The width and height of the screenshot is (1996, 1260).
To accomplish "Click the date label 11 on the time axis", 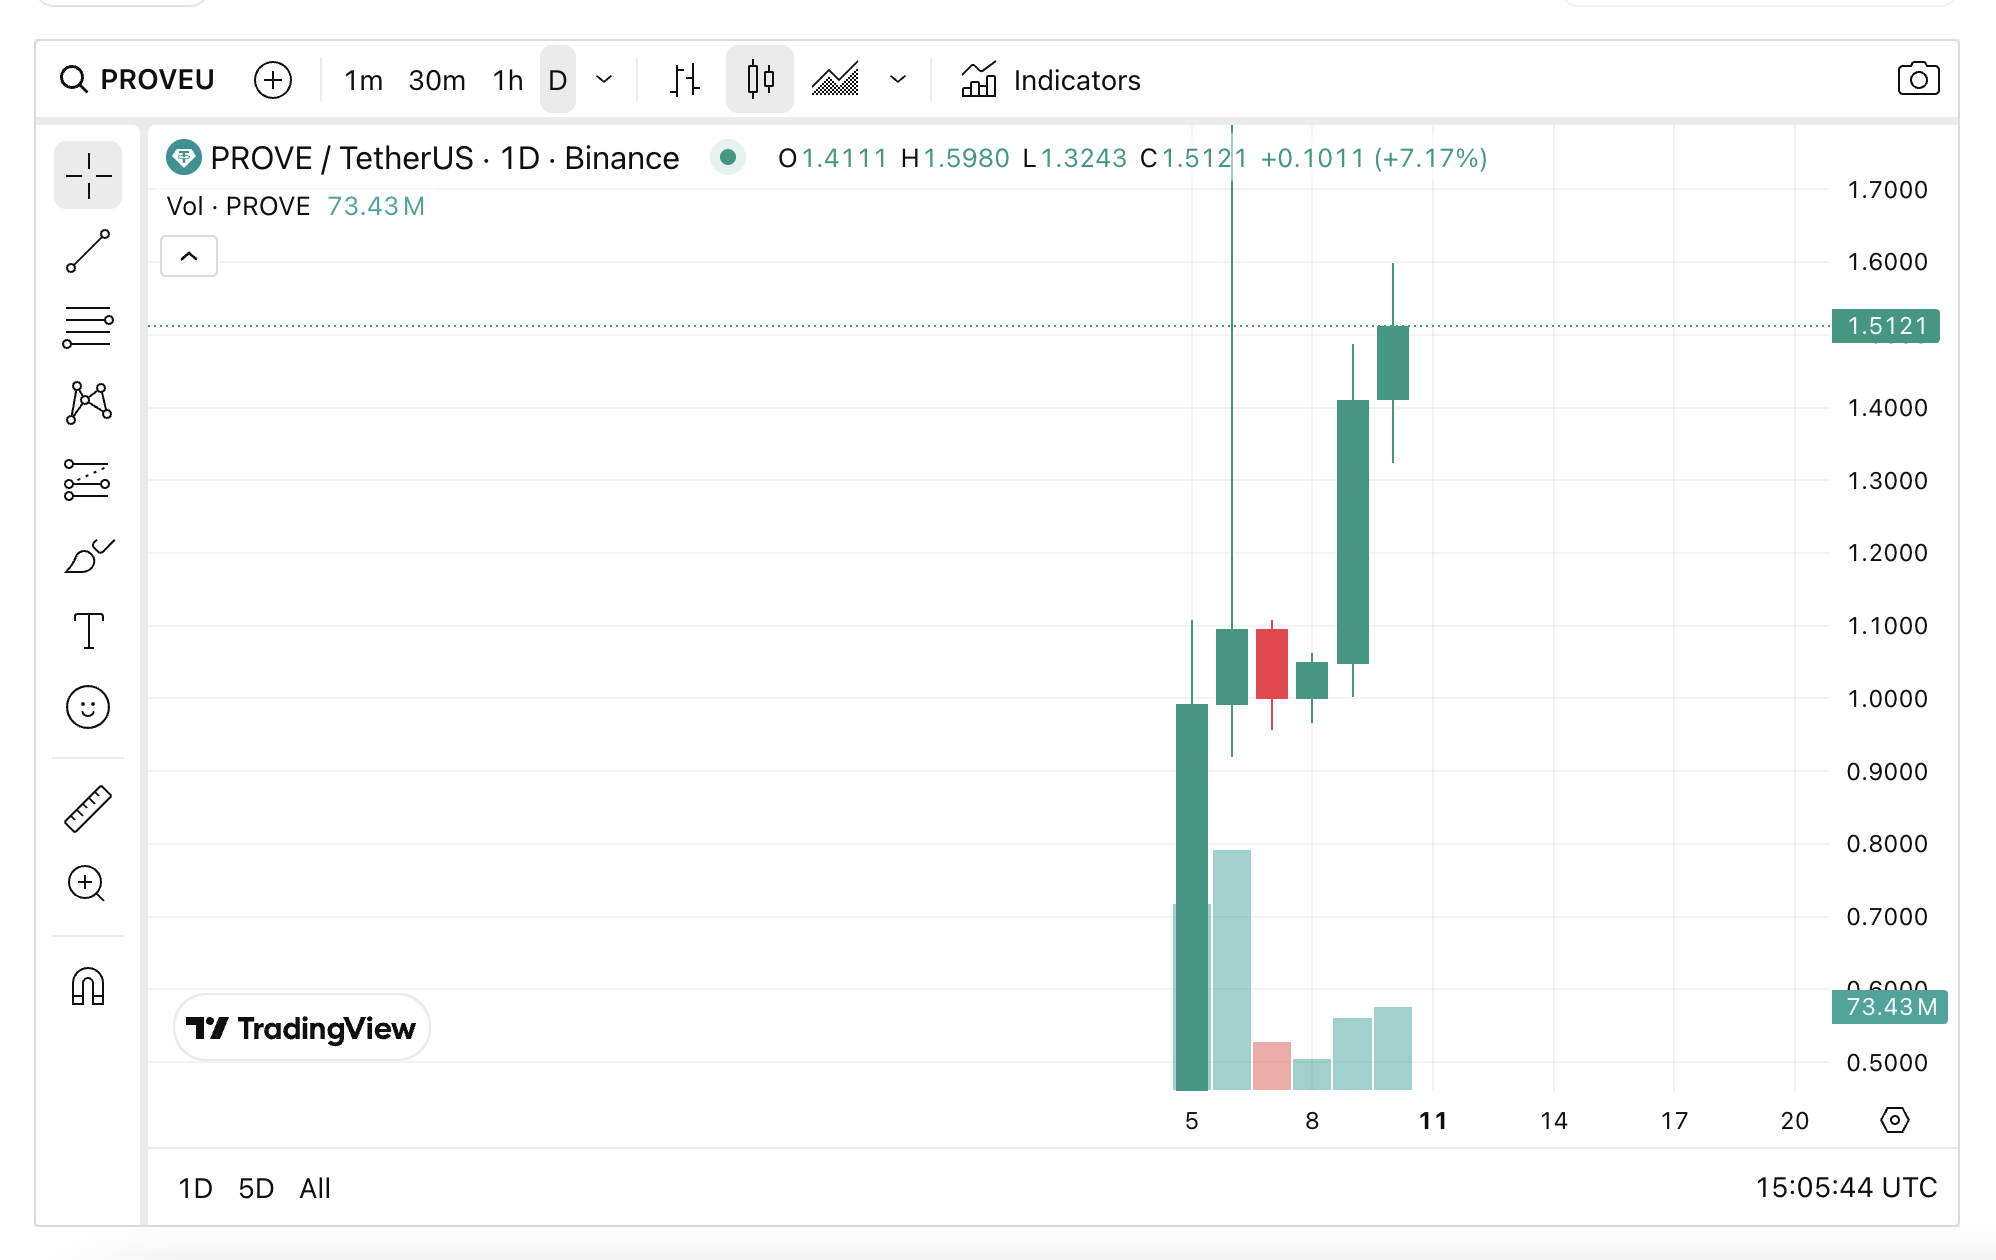I will point(1433,1121).
